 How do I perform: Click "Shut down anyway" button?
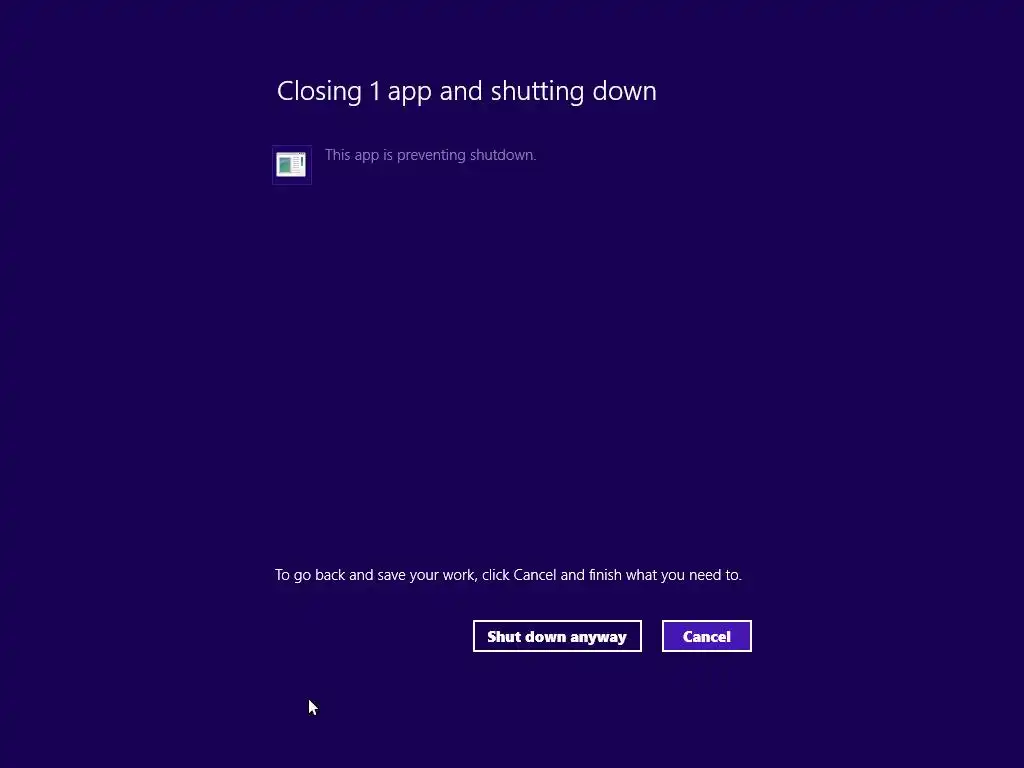click(557, 636)
